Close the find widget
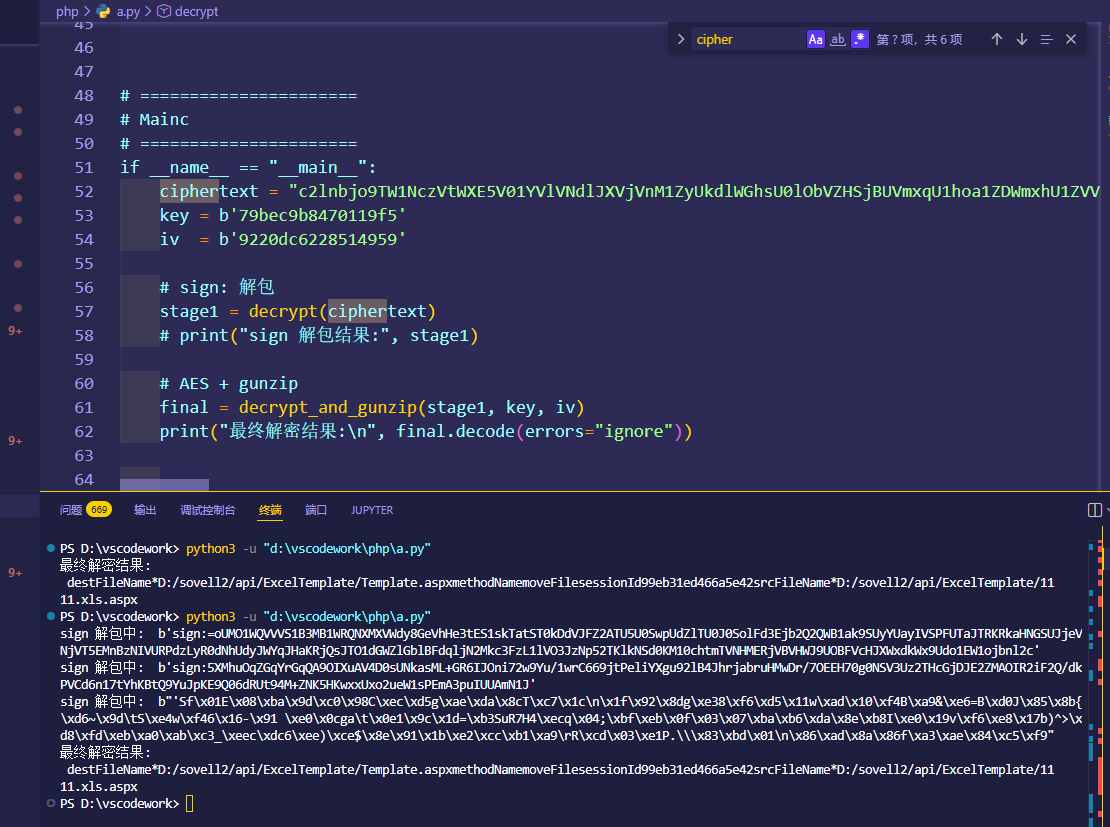 tap(1071, 39)
